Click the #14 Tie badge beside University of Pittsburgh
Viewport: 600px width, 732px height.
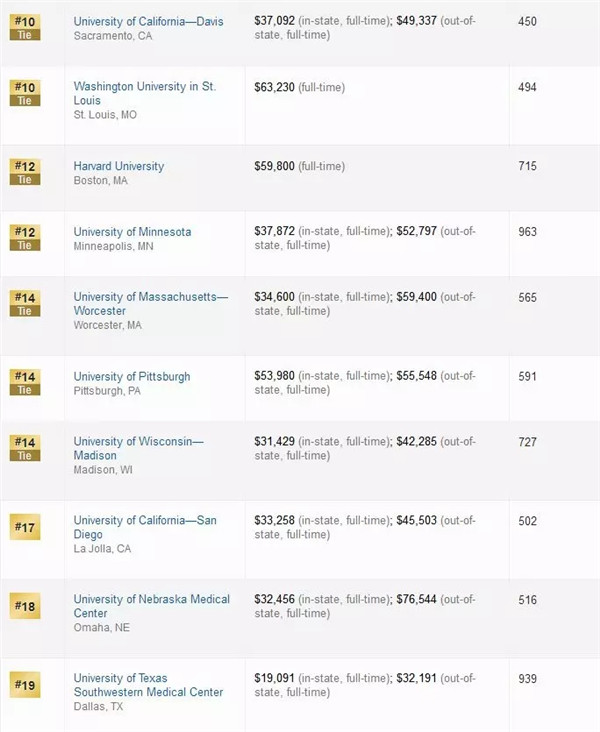(24, 383)
